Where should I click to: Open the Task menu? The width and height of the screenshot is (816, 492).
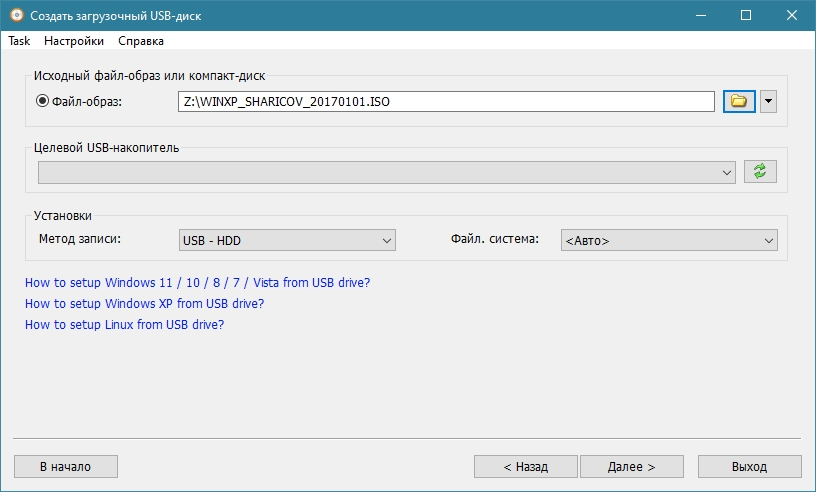coord(19,41)
